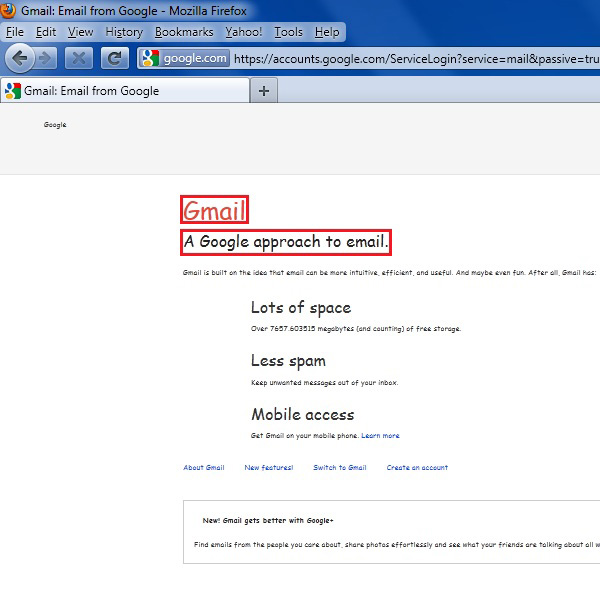Click 'Keep unwanted messages out of your inbox'
Viewport: 600px width, 600px height.
coord(324,382)
